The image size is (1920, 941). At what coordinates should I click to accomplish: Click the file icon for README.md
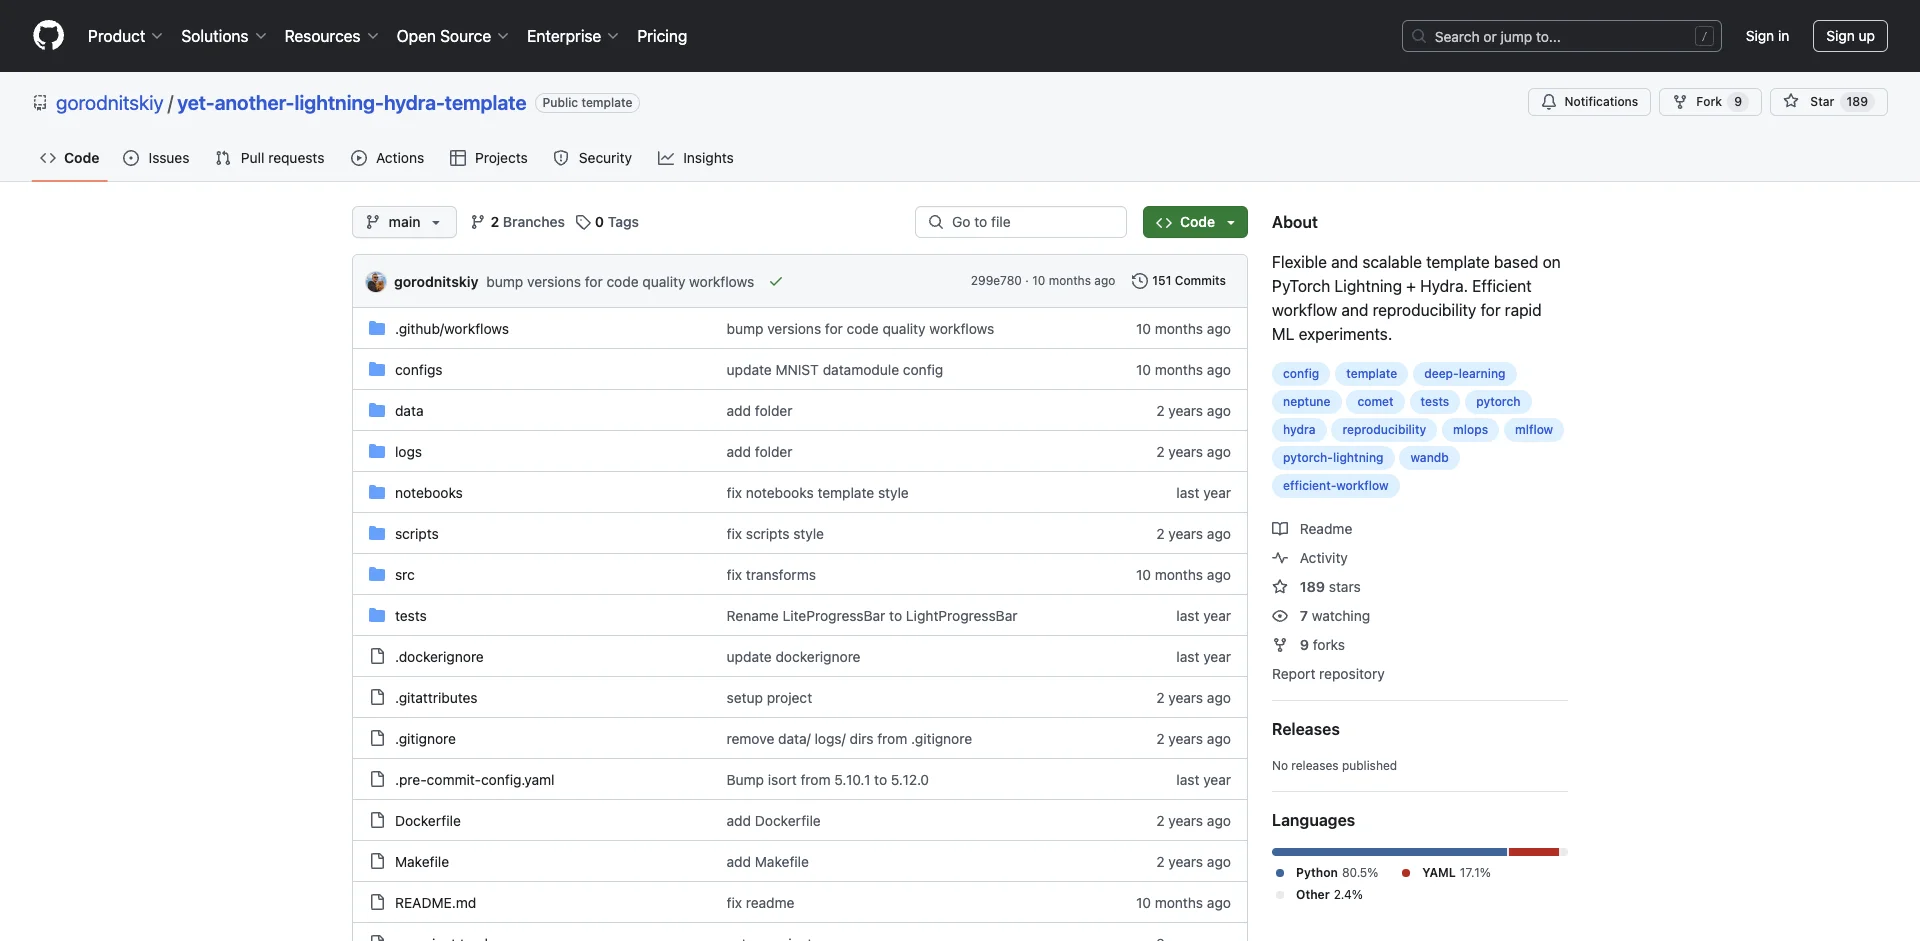tap(377, 903)
